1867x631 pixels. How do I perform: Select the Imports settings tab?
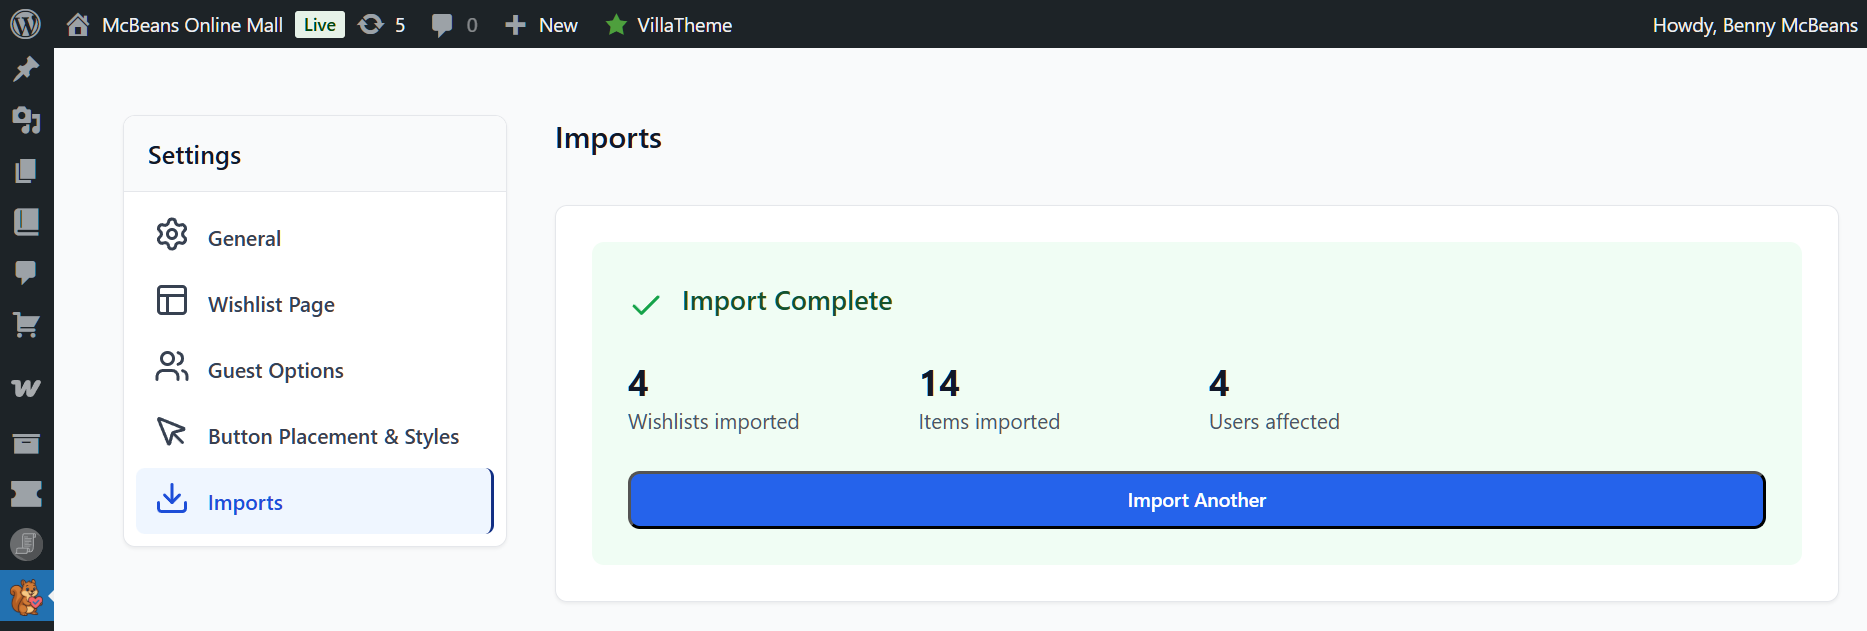click(x=245, y=502)
